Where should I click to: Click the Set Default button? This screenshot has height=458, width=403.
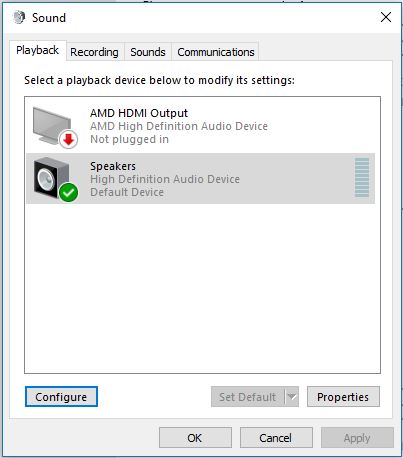coord(248,397)
